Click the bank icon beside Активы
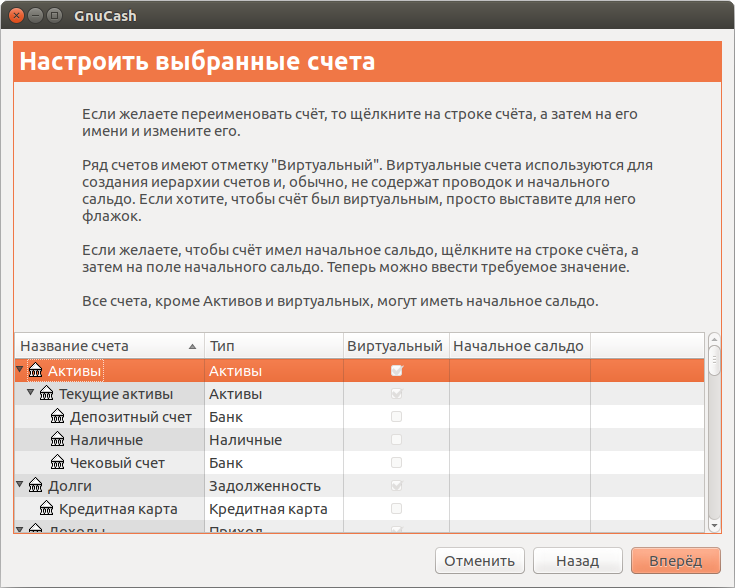The width and height of the screenshot is (735, 588). point(36,370)
